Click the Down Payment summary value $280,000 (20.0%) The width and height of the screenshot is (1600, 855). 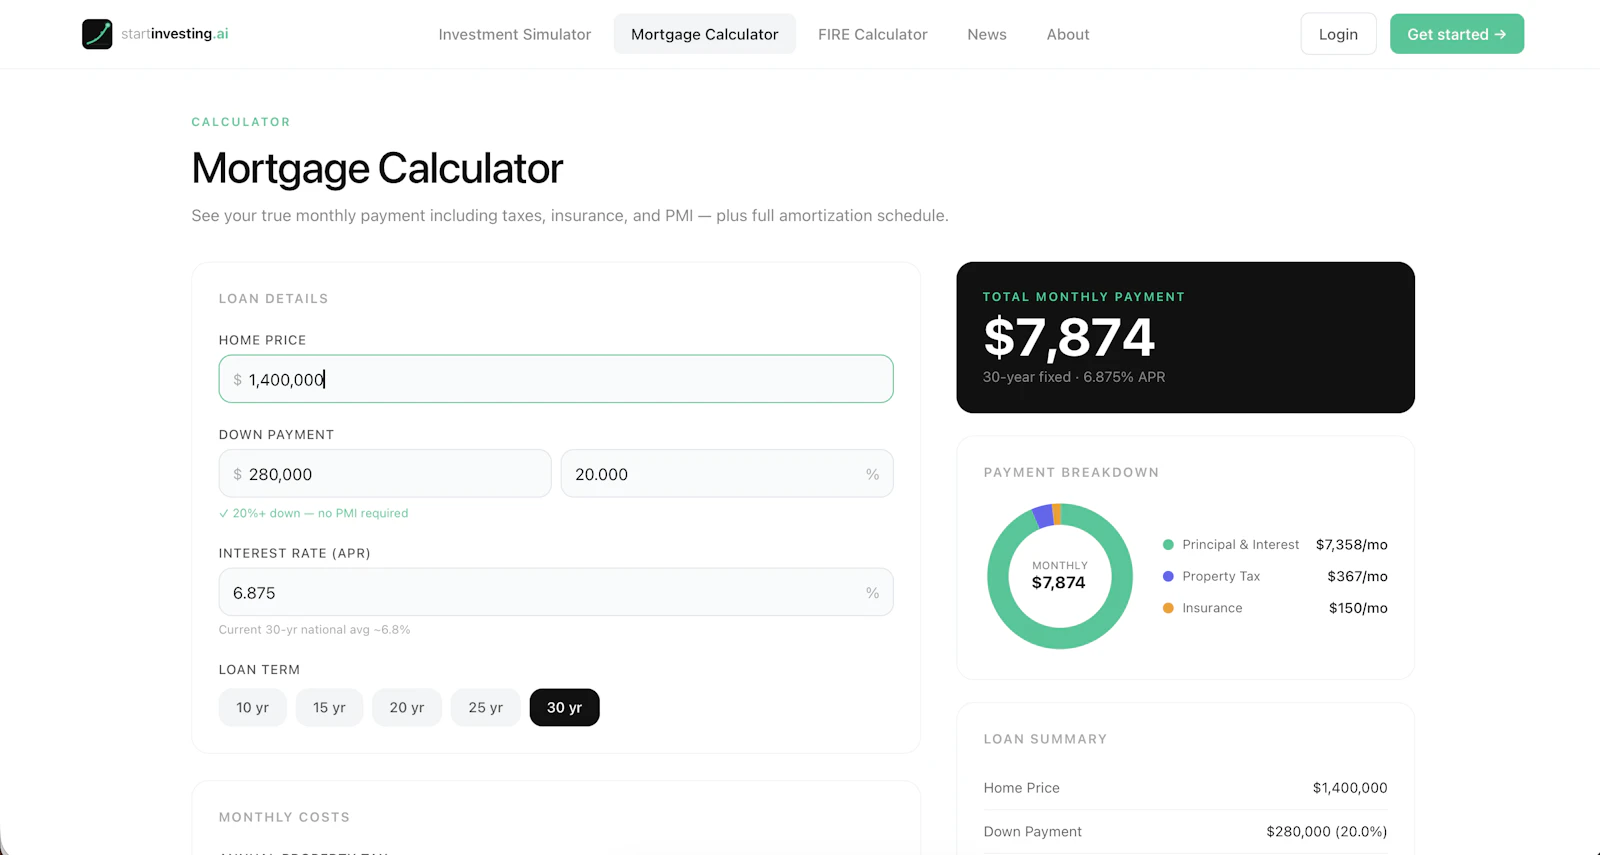point(1327,831)
